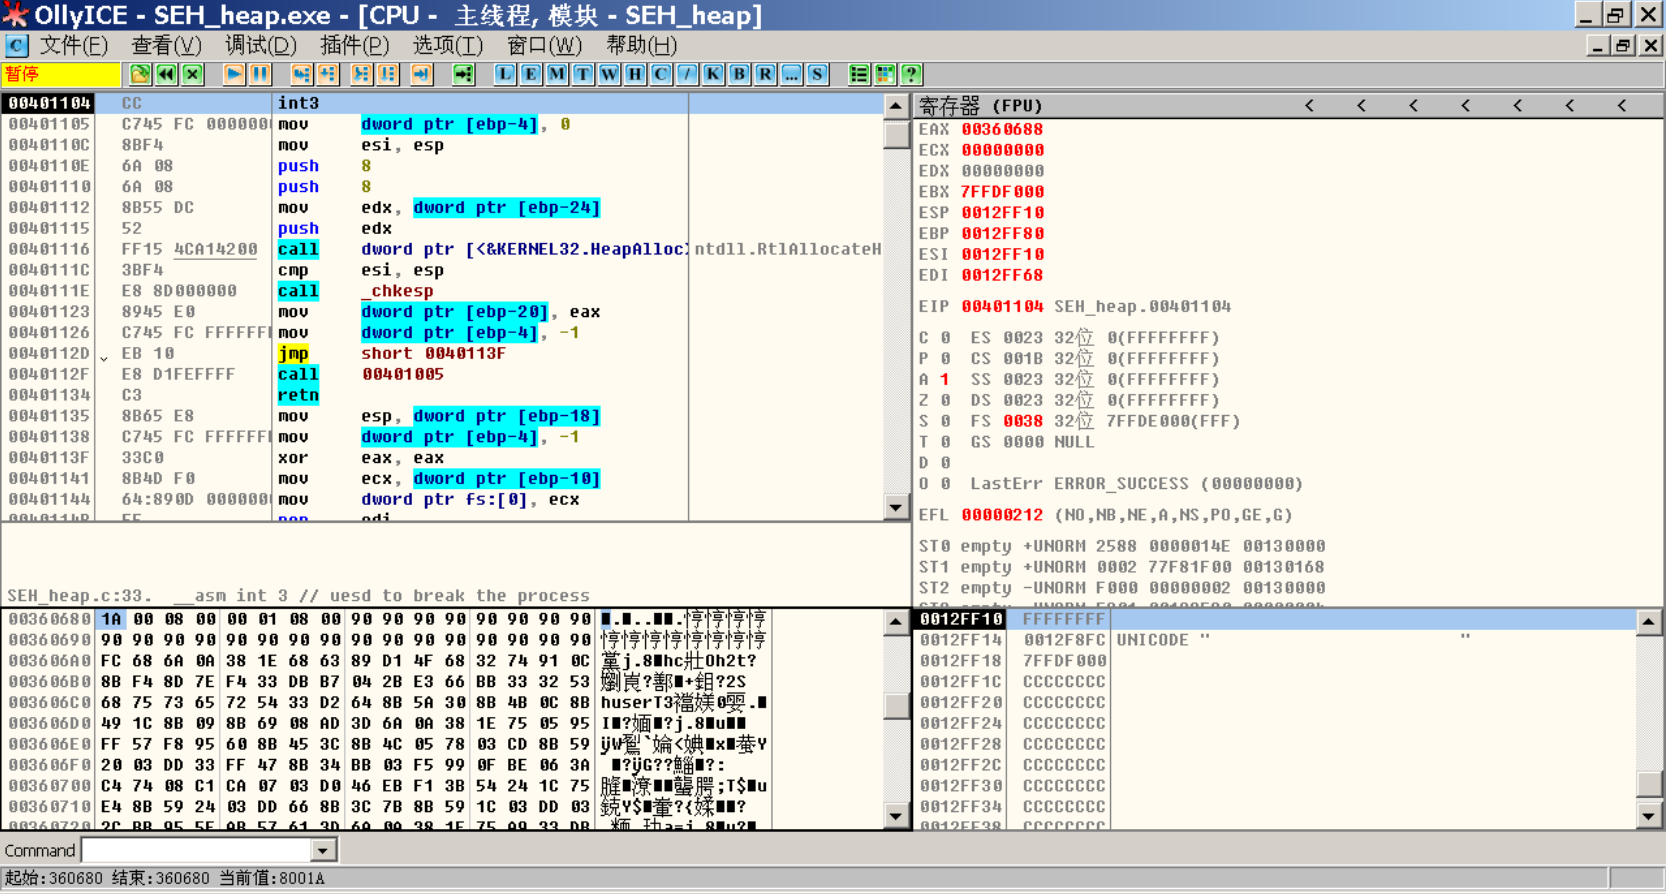1666x894 pixels.
Task: Select the int3 instruction at 00401104
Action: tap(298, 103)
